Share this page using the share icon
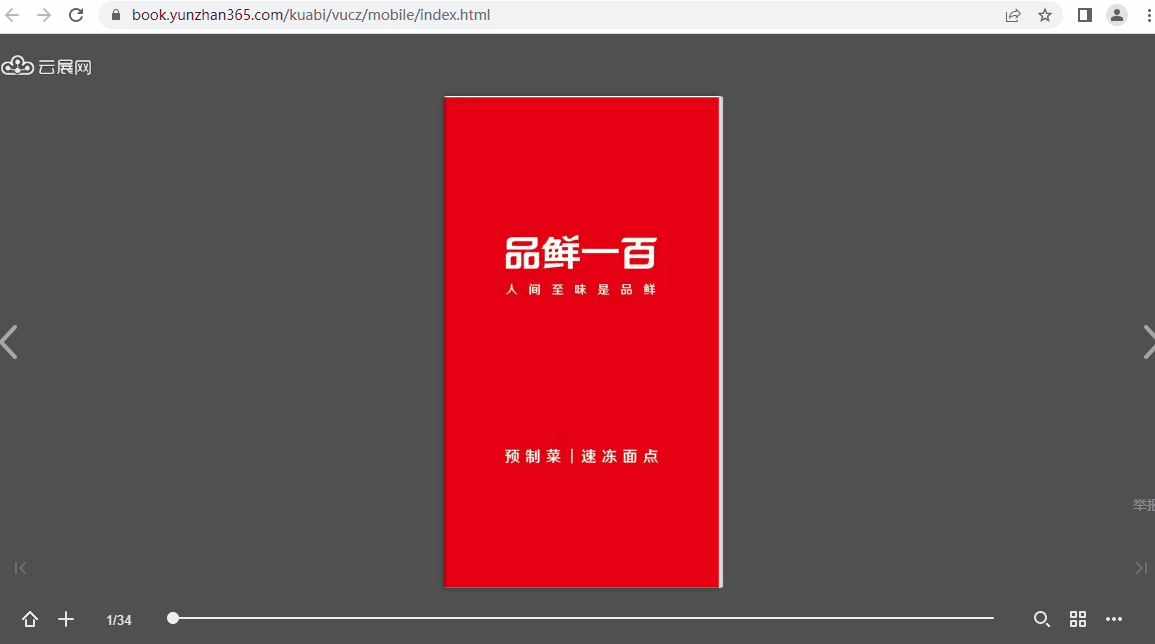The image size is (1155, 644). (x=1013, y=15)
